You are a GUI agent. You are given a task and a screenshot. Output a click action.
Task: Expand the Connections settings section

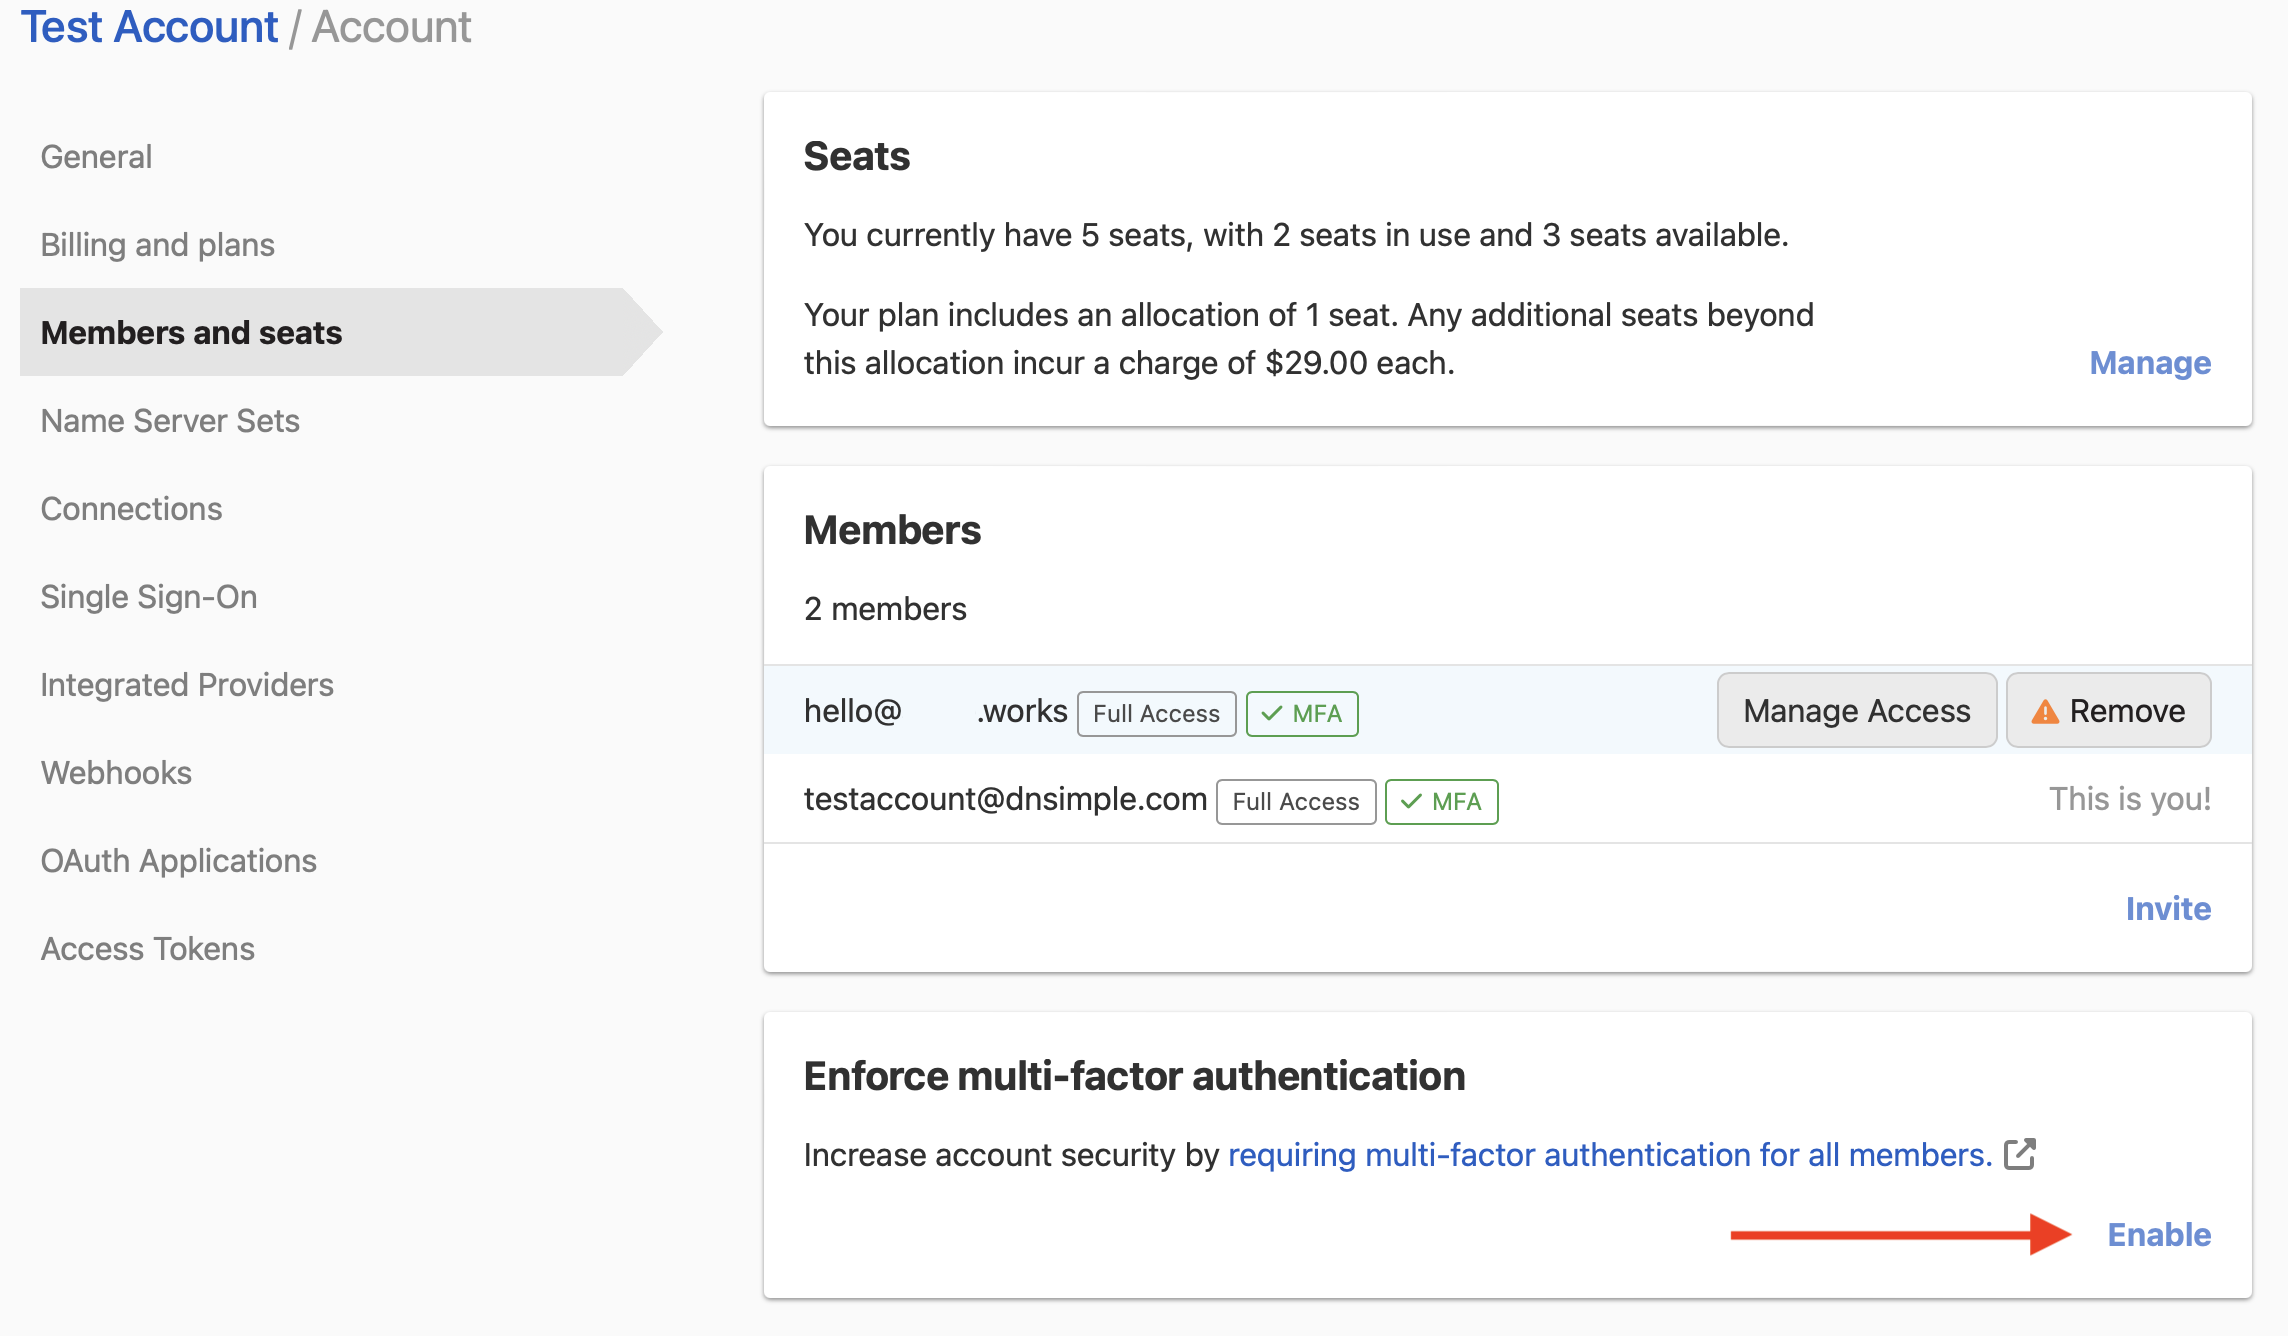point(132,509)
